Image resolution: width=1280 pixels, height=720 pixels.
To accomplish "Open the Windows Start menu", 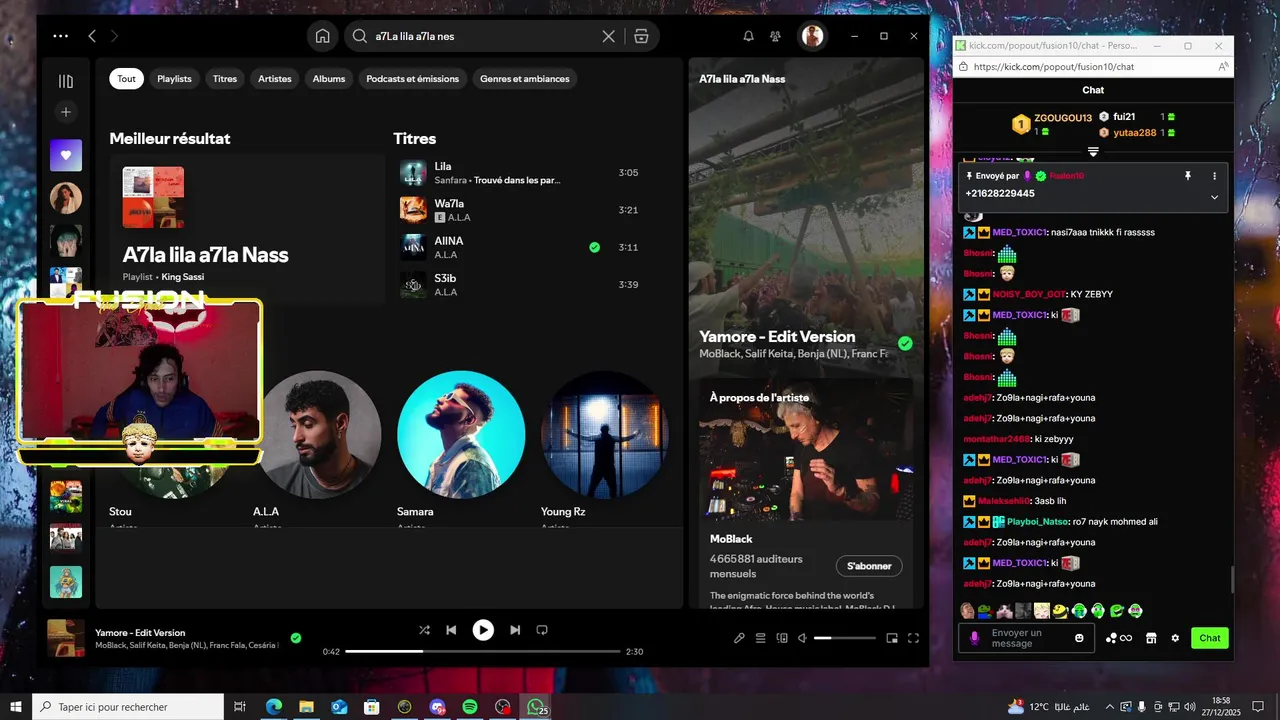I will [x=16, y=707].
